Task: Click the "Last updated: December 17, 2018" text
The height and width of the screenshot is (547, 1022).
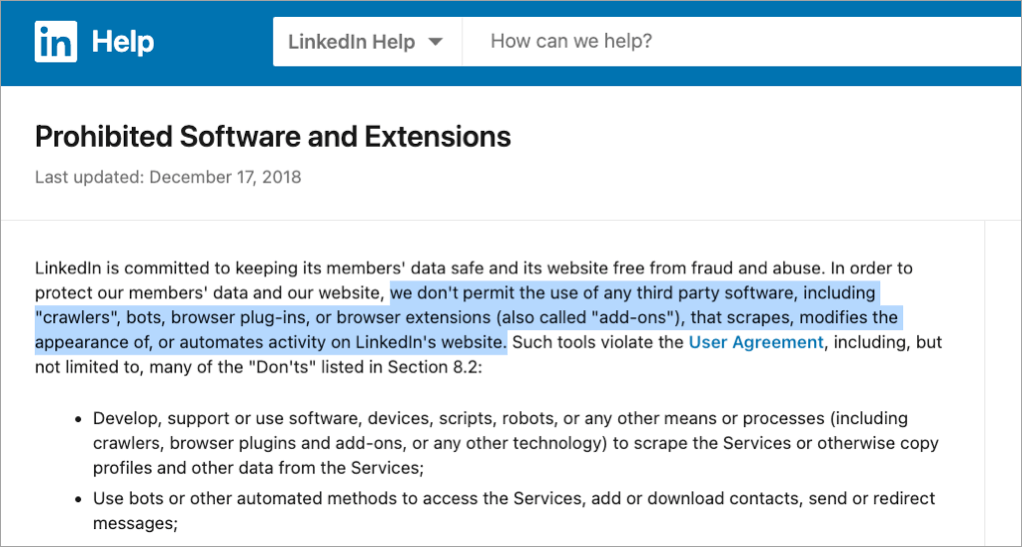Action: pyautogui.click(x=168, y=177)
